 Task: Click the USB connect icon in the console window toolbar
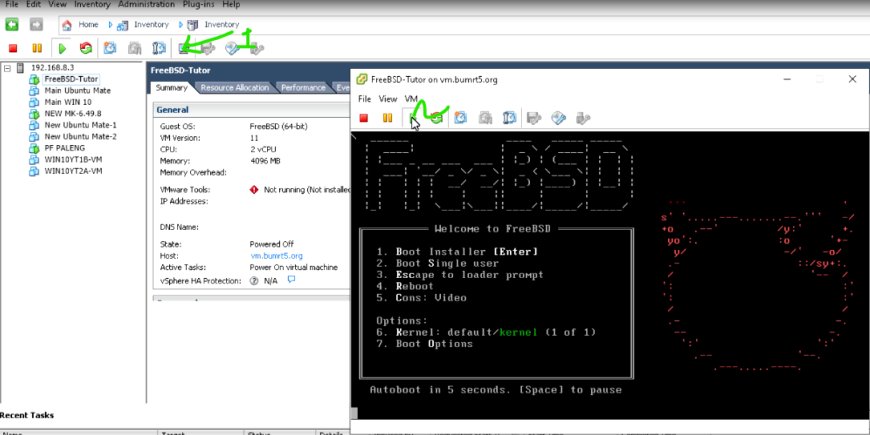coord(583,118)
